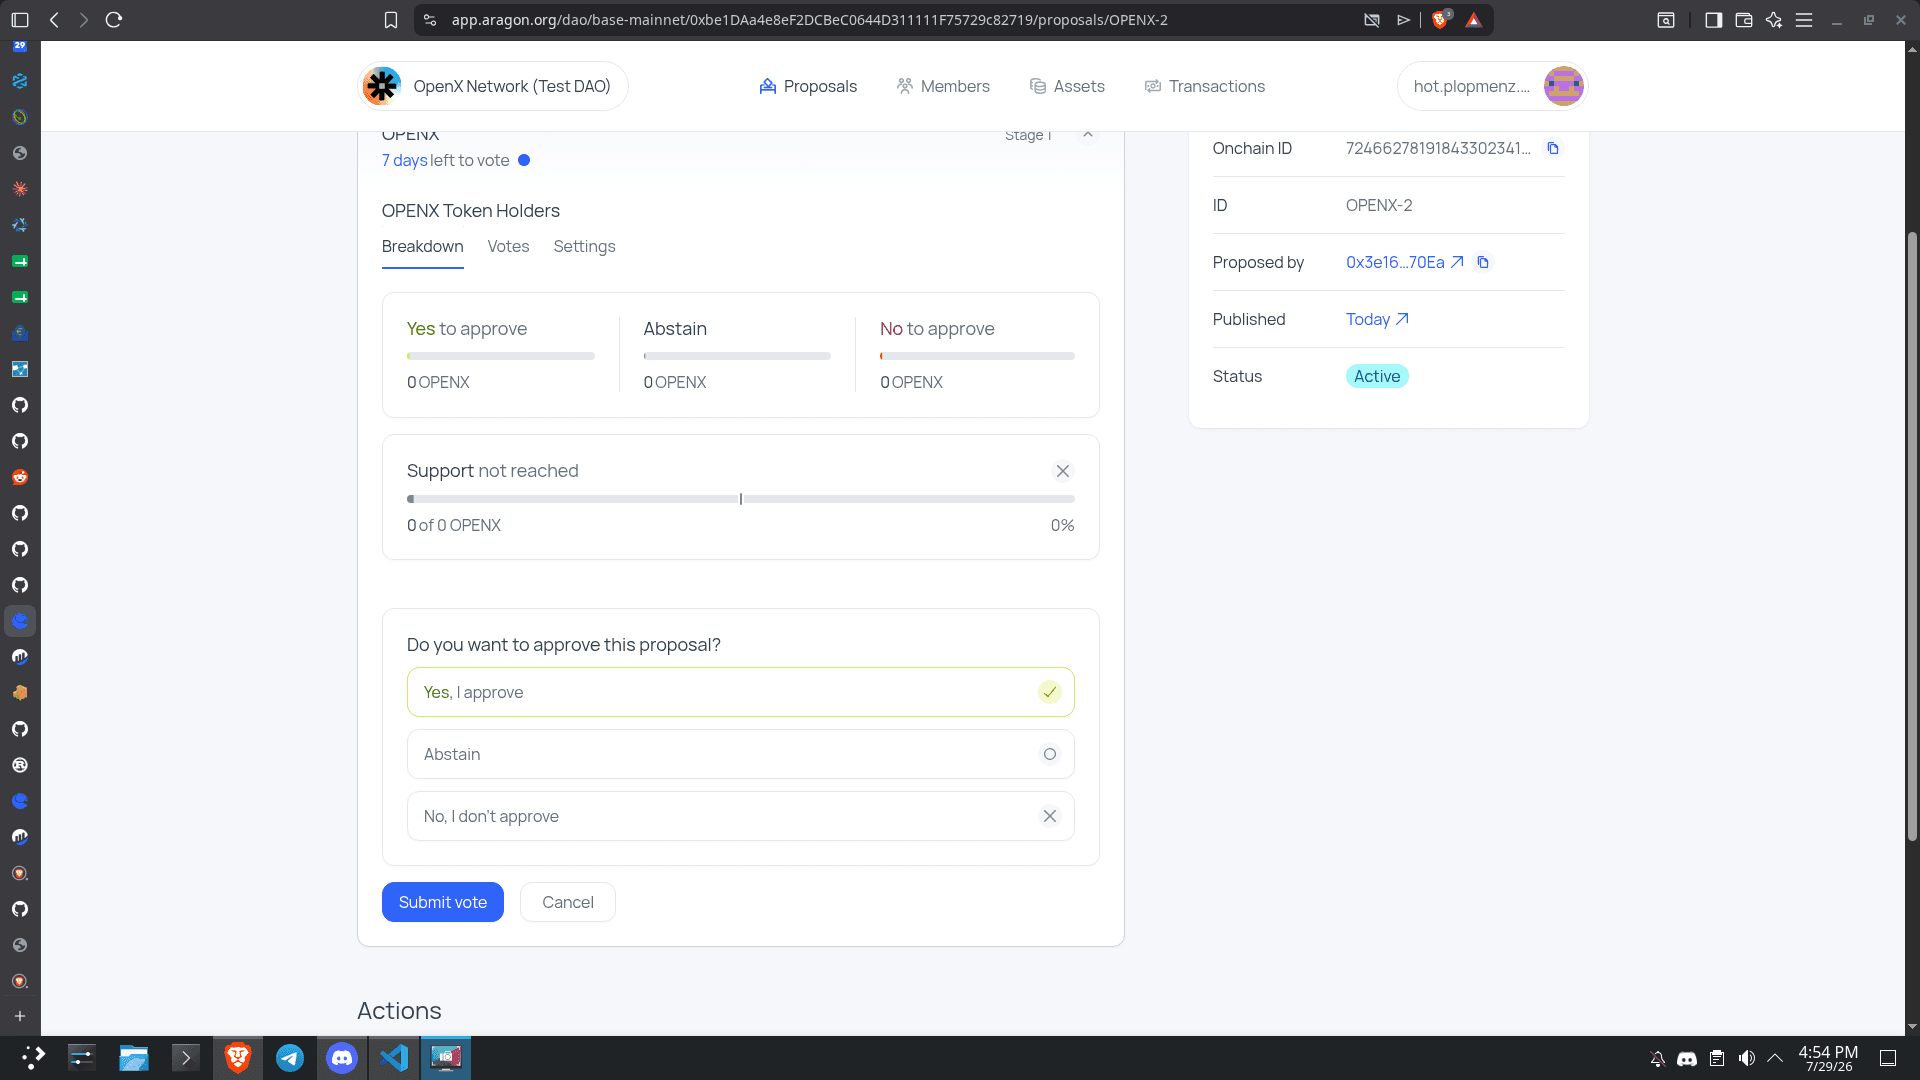This screenshot has height=1080, width=1920.
Task: Click the '0 of 0 OPENX' support text
Action: point(454,525)
